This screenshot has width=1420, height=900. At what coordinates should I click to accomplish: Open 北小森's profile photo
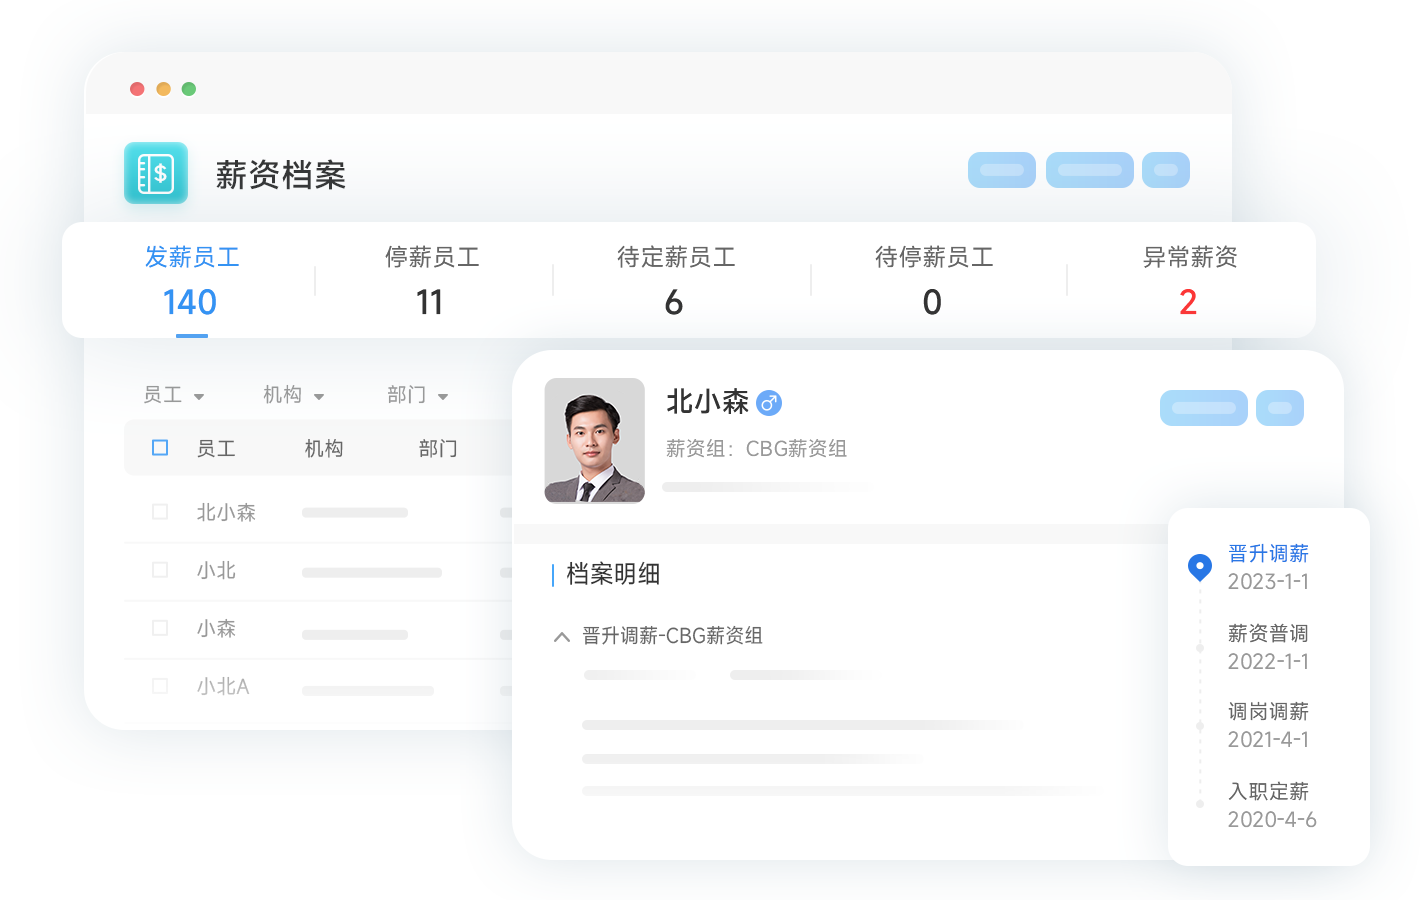[595, 440]
